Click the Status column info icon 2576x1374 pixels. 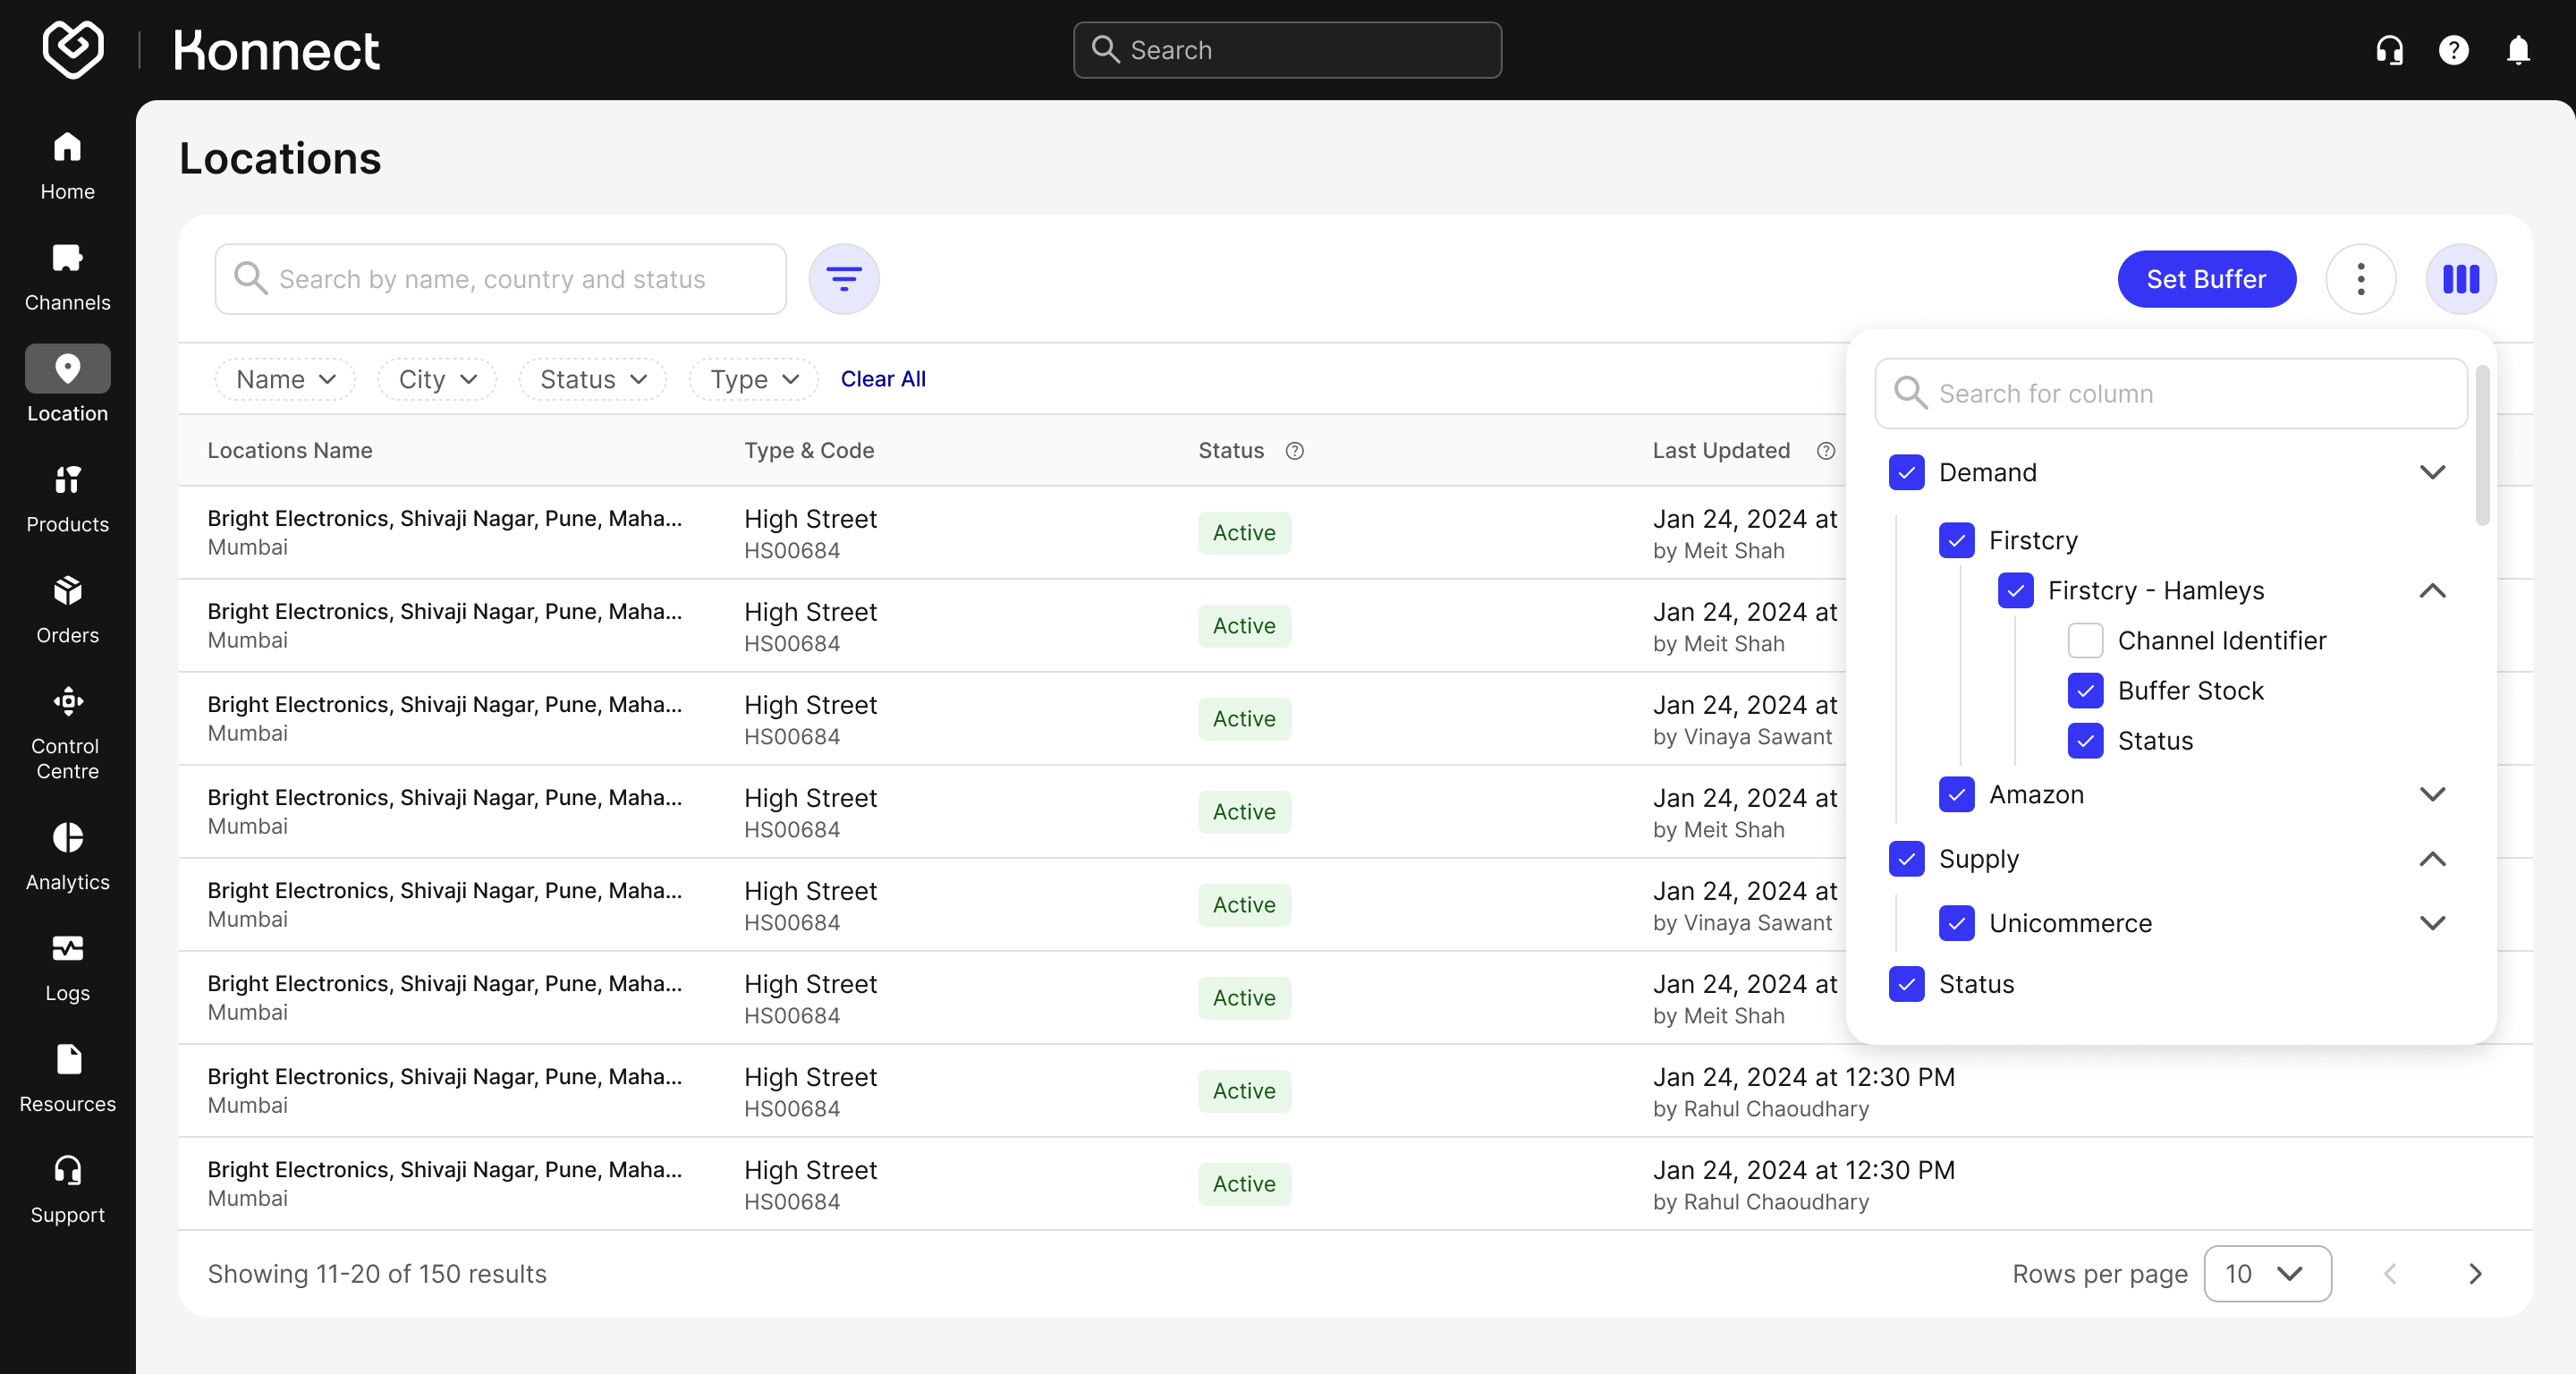[1295, 451]
